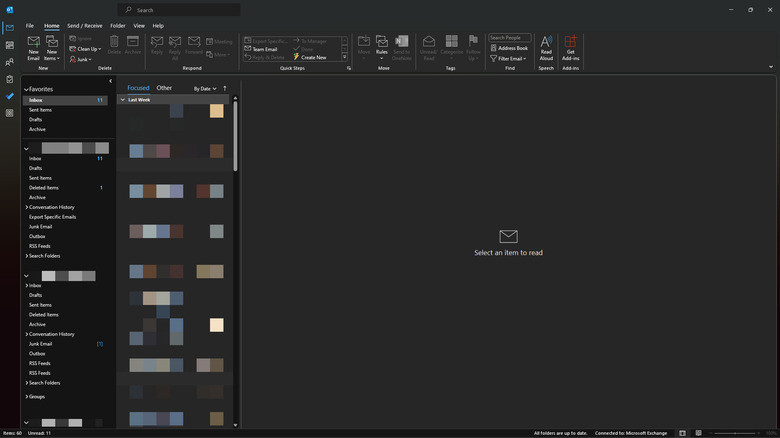Open the File menu
This screenshot has width=780, height=438.
click(x=29, y=25)
